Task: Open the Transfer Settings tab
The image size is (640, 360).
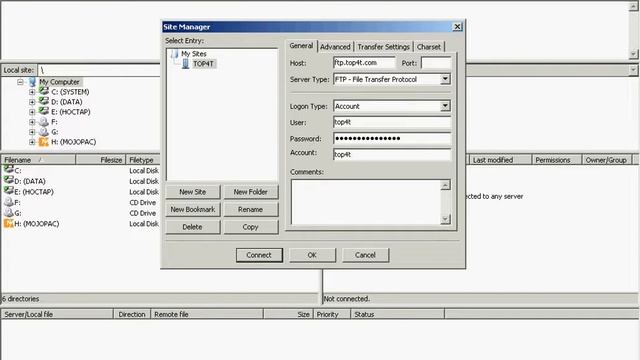Action: coord(383,47)
